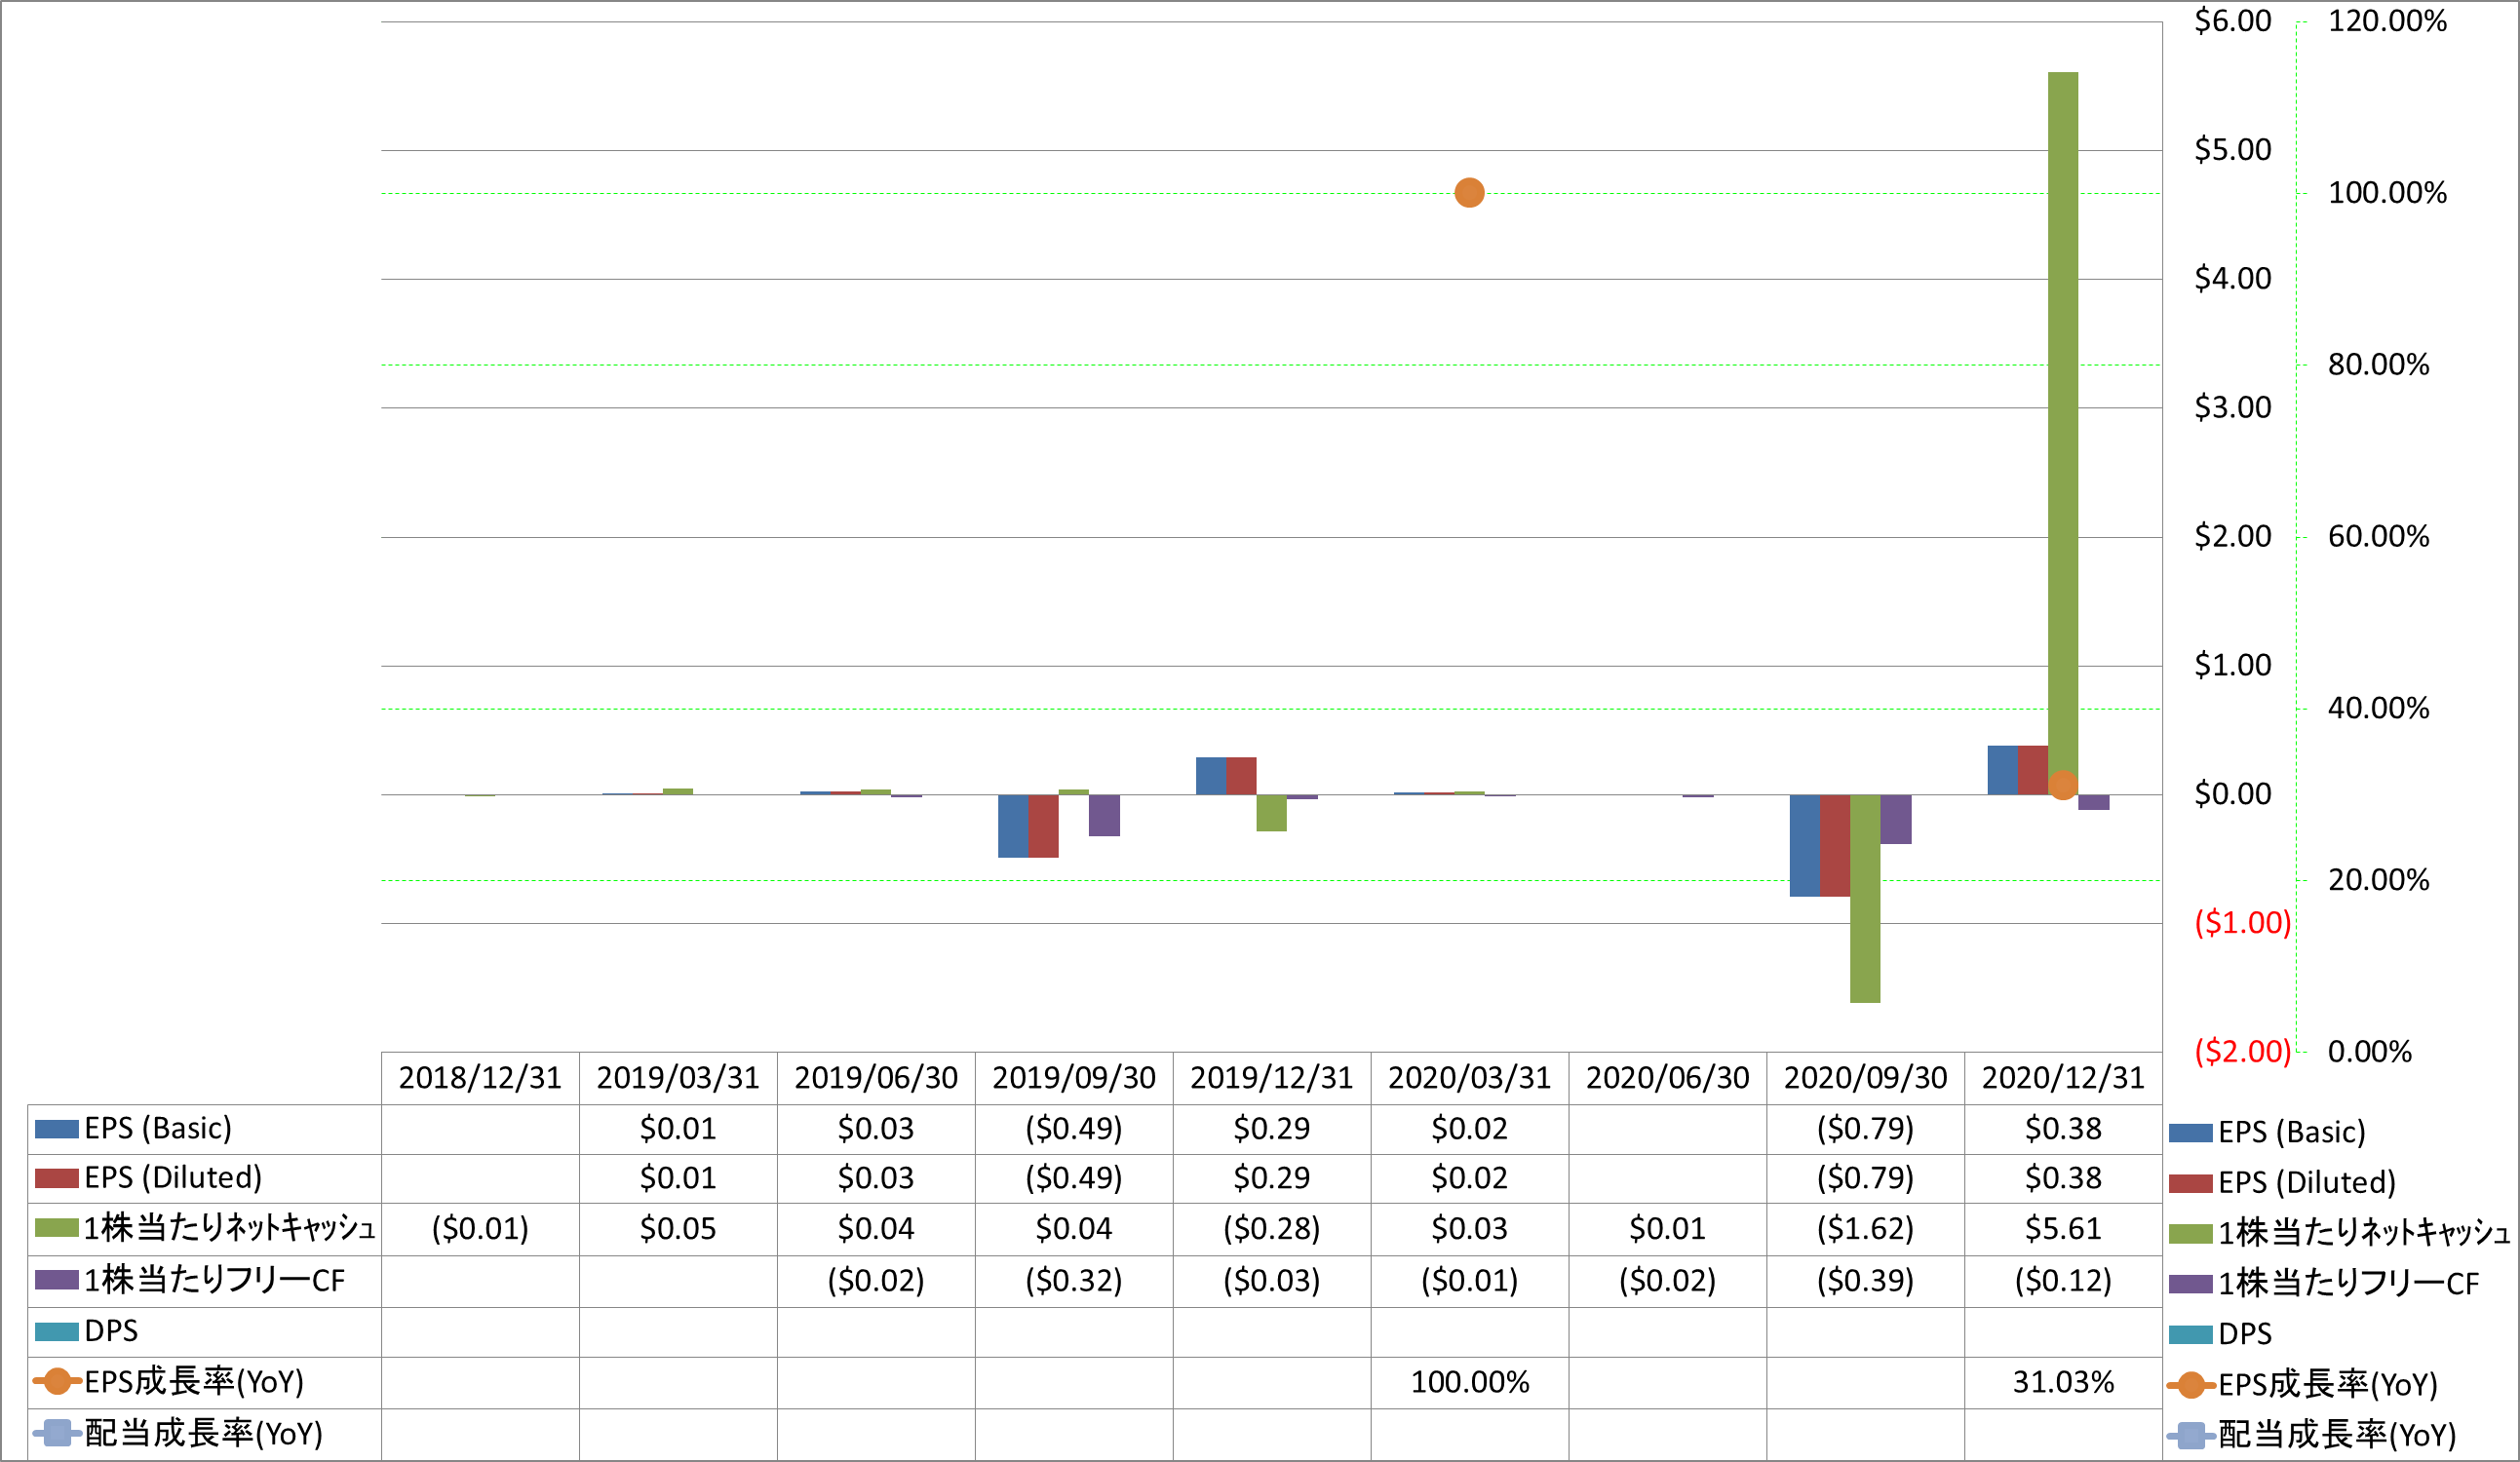
Task: Click the ($1.00) red axis label
Action: [2243, 922]
